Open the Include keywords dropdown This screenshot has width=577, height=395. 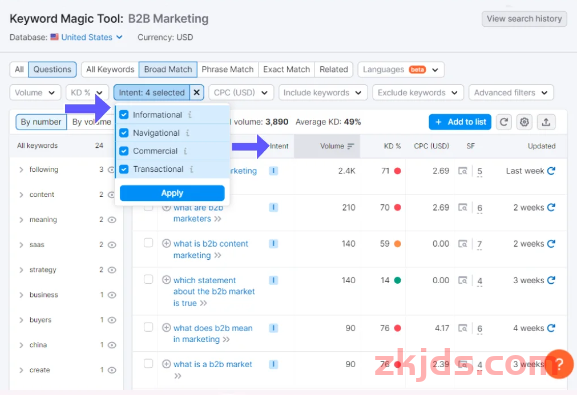(x=323, y=92)
